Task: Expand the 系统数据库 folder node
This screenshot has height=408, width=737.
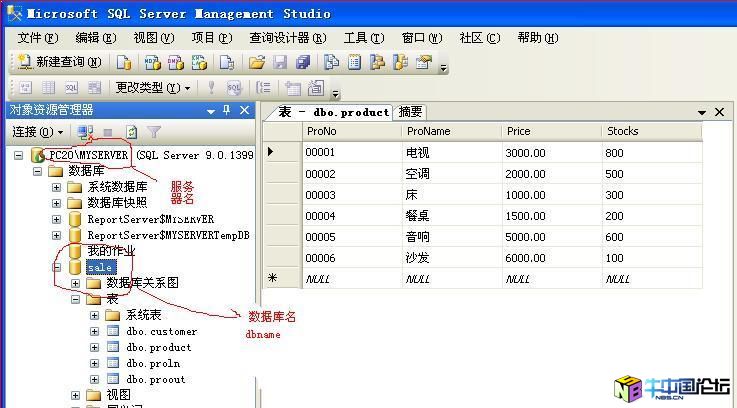Action: [x=58, y=187]
